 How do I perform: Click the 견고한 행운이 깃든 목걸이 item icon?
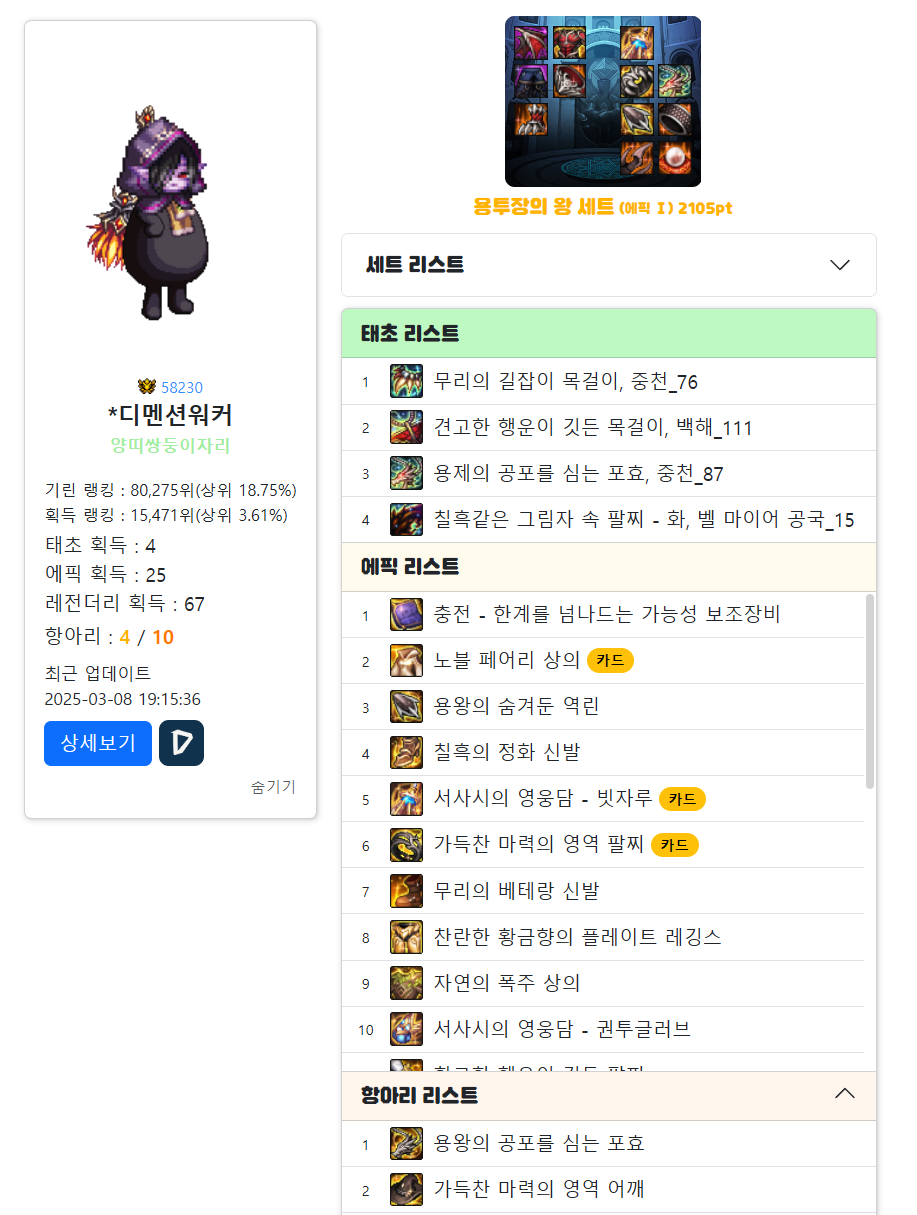tap(406, 427)
